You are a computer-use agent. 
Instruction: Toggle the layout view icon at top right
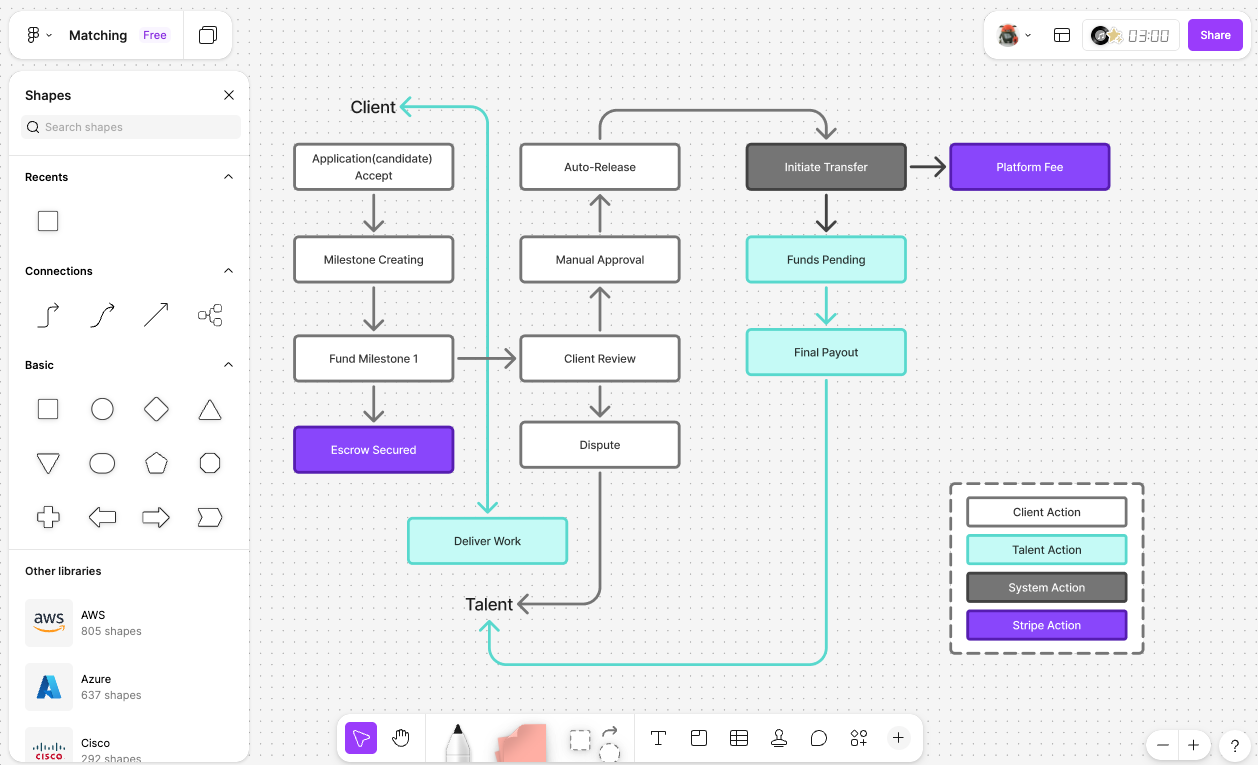click(1062, 35)
